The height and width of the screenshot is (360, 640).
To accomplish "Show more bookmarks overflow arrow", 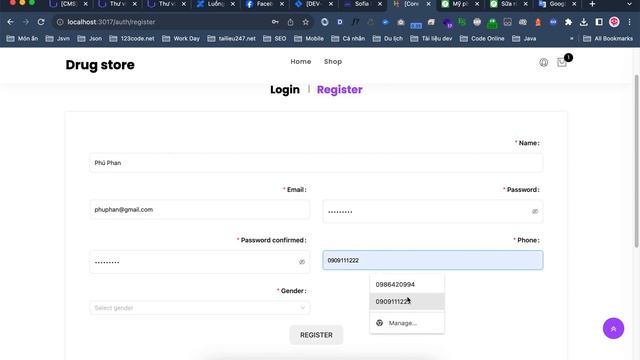I will 571,38.
